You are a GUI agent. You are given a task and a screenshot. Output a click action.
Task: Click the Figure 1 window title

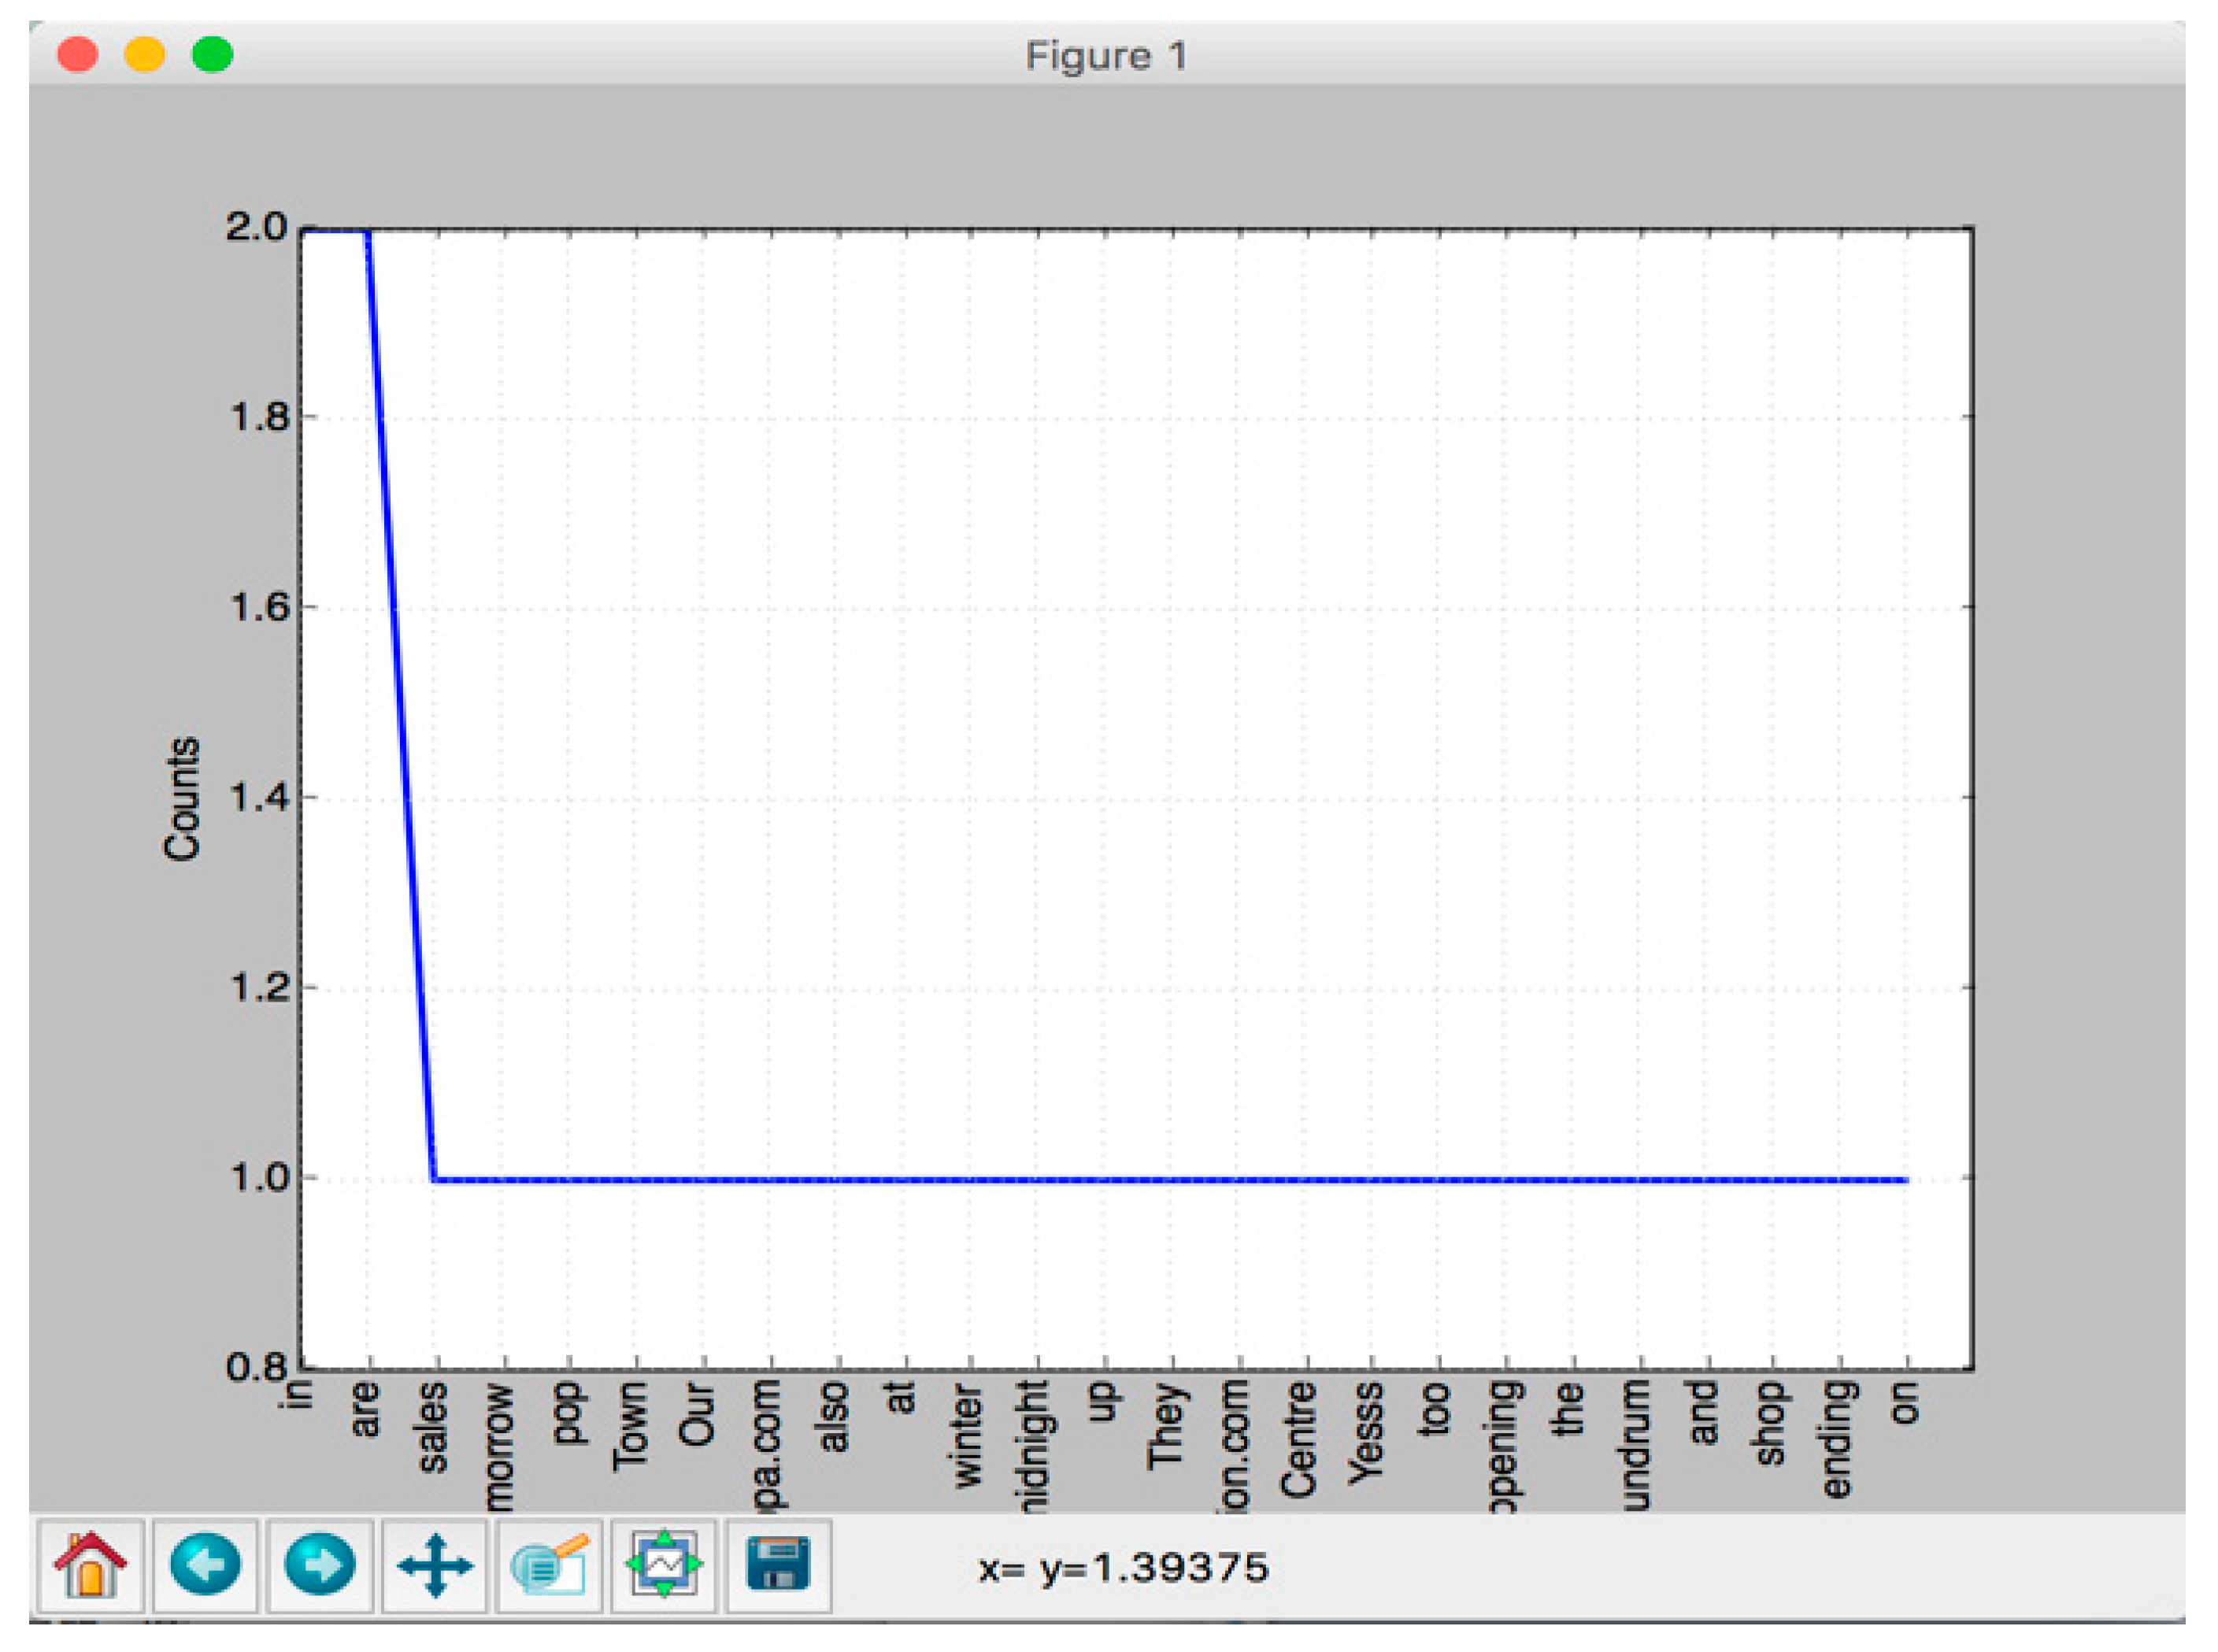pyautogui.click(x=1107, y=56)
